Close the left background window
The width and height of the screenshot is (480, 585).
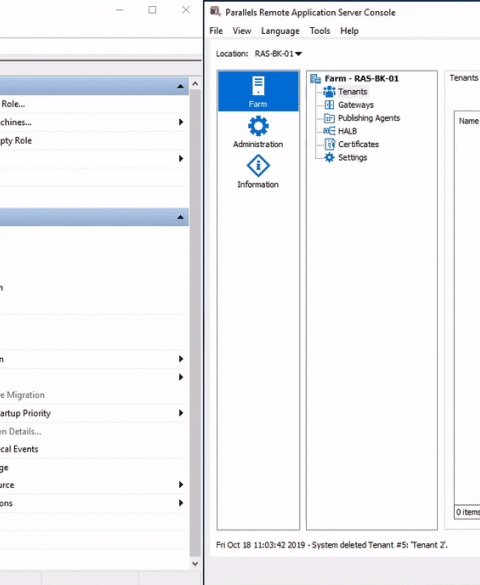(186, 10)
